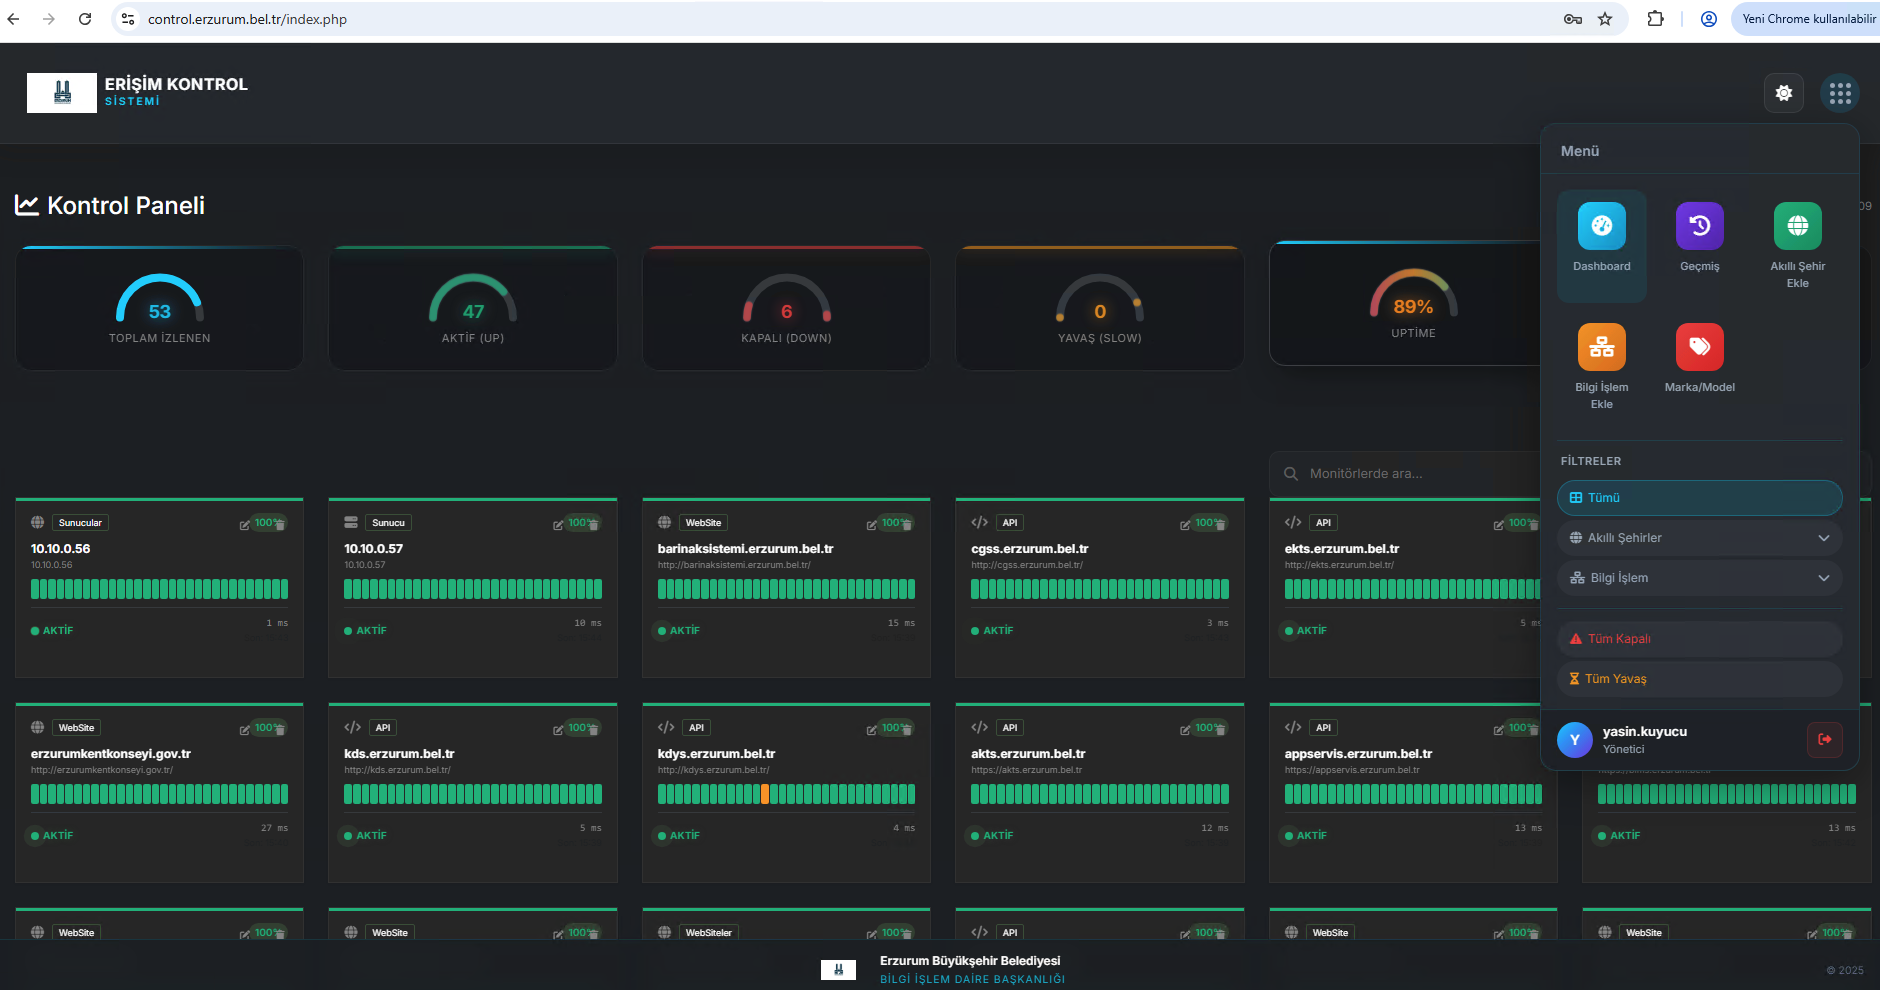Click the barinaksistemi.erzurum.bel.tr monitor title
This screenshot has height=990, width=1880.
pyautogui.click(x=745, y=549)
